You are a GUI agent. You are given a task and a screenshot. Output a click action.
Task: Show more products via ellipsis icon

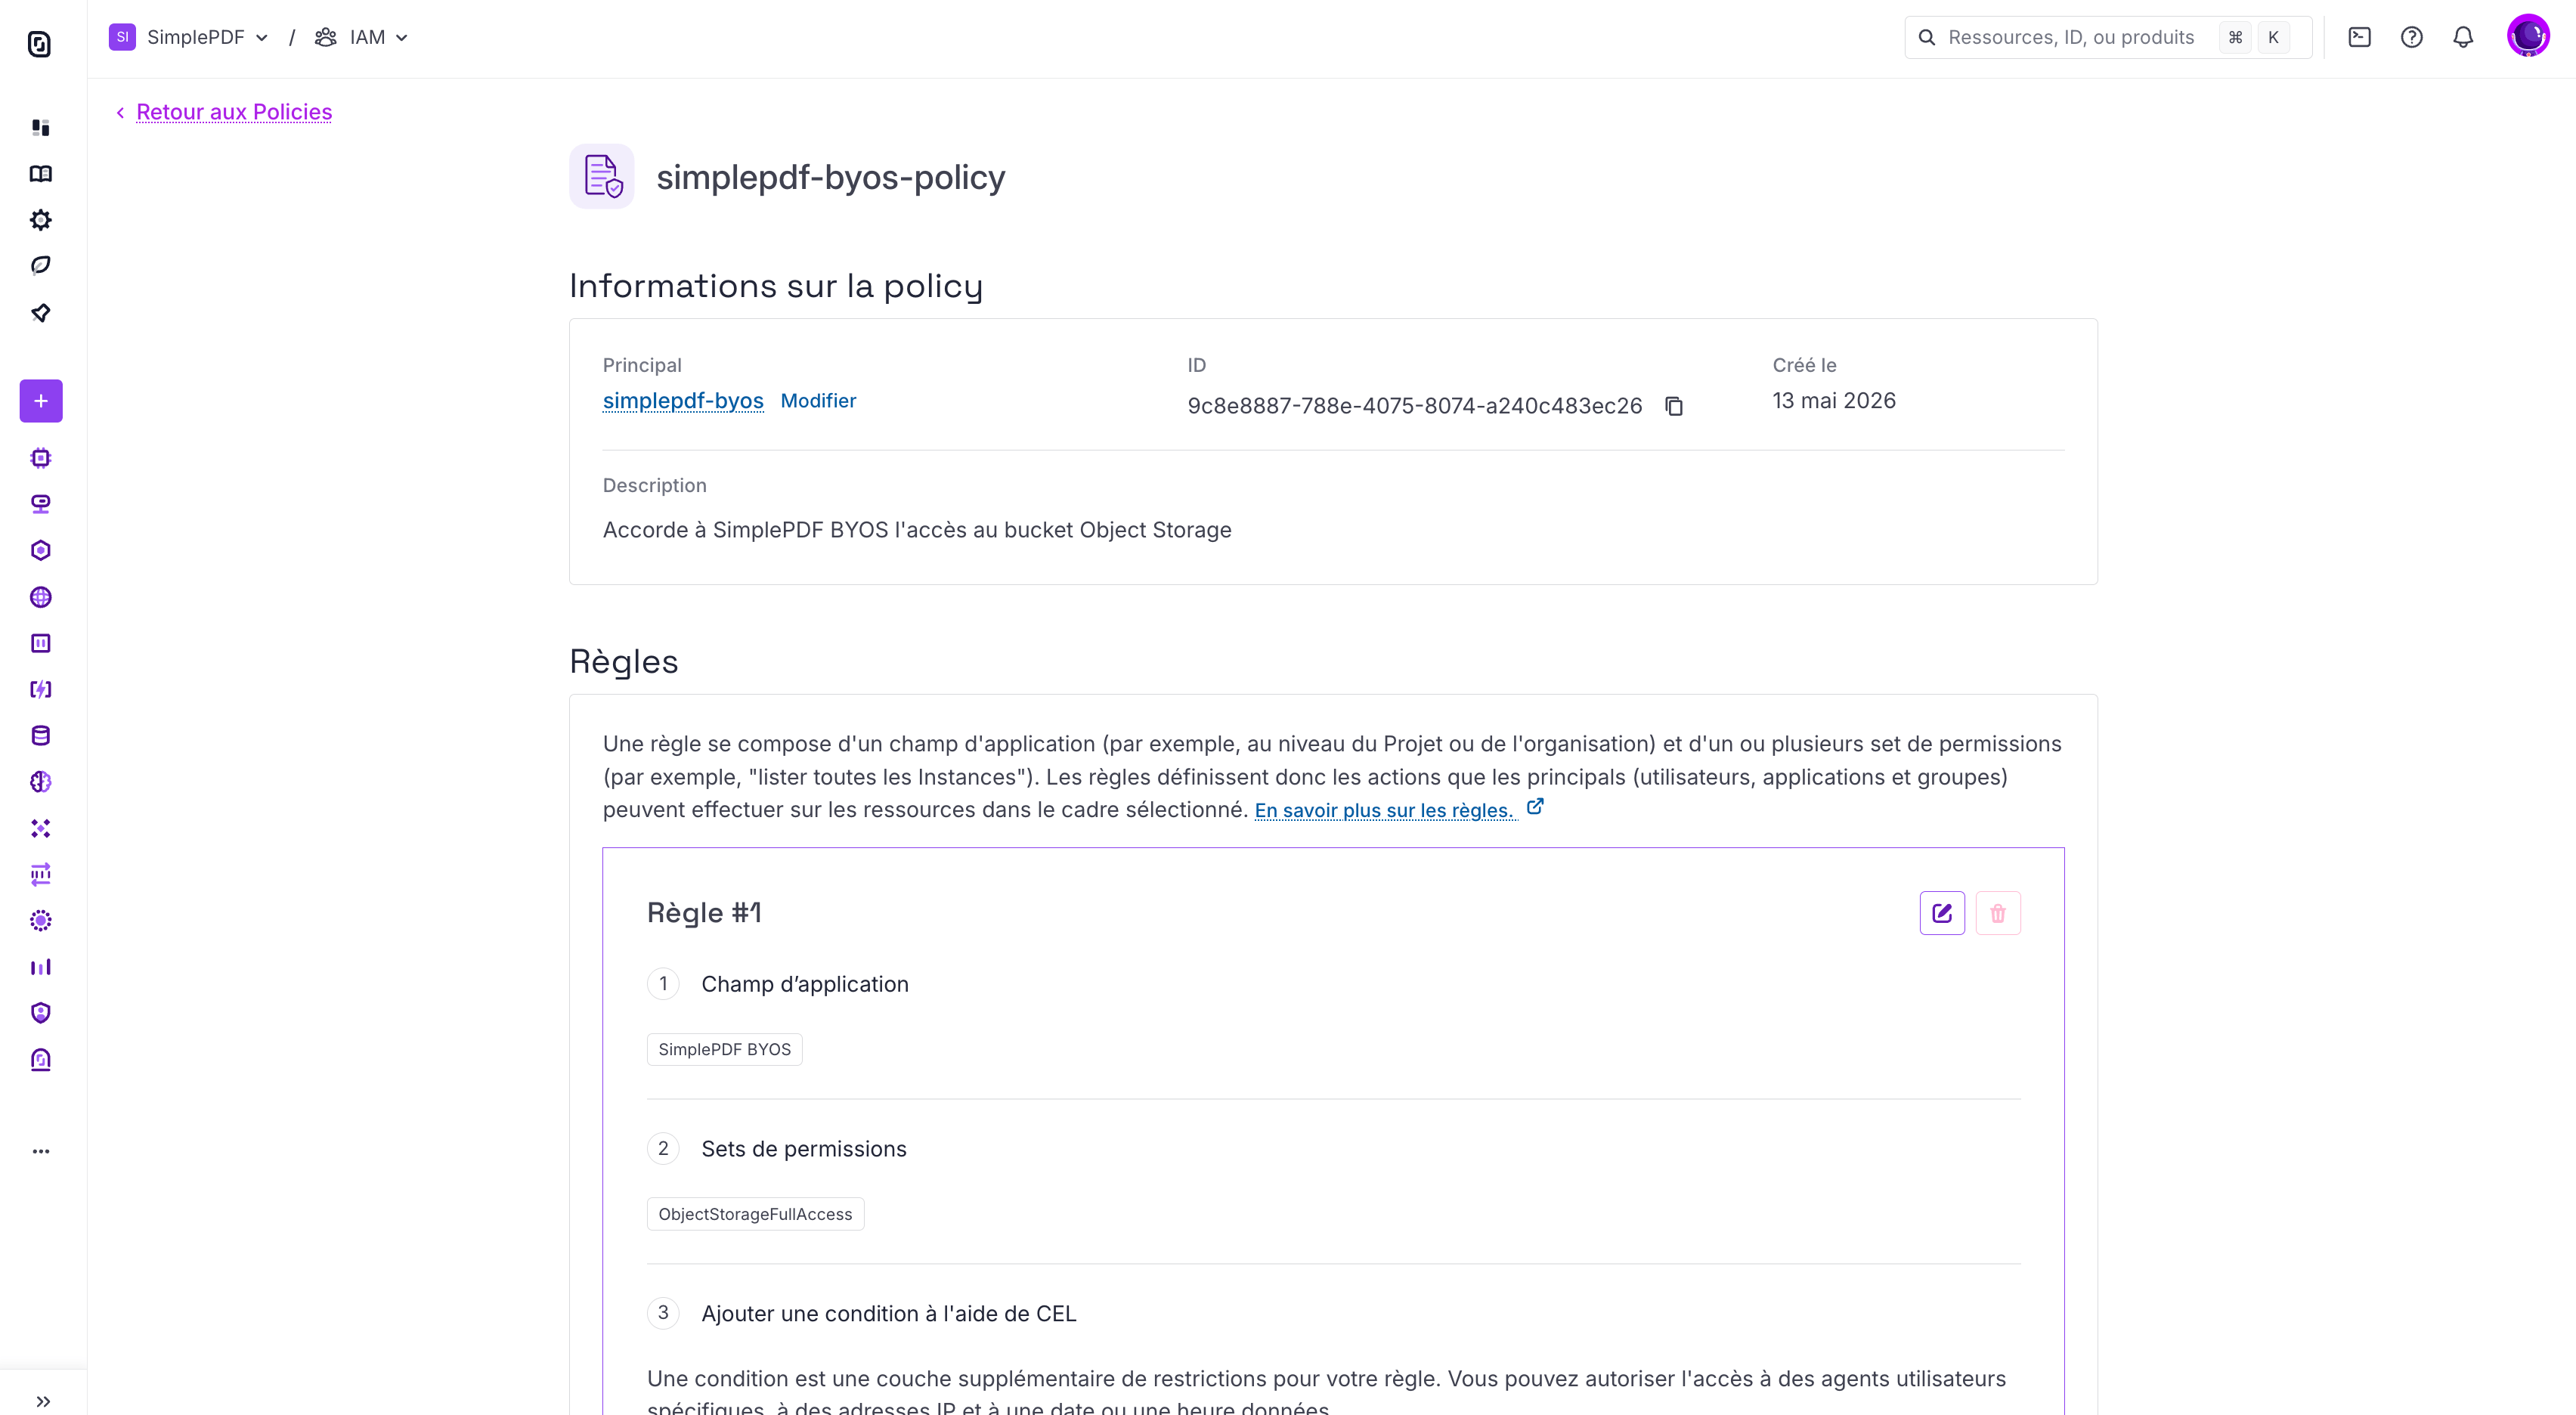tap(41, 1151)
